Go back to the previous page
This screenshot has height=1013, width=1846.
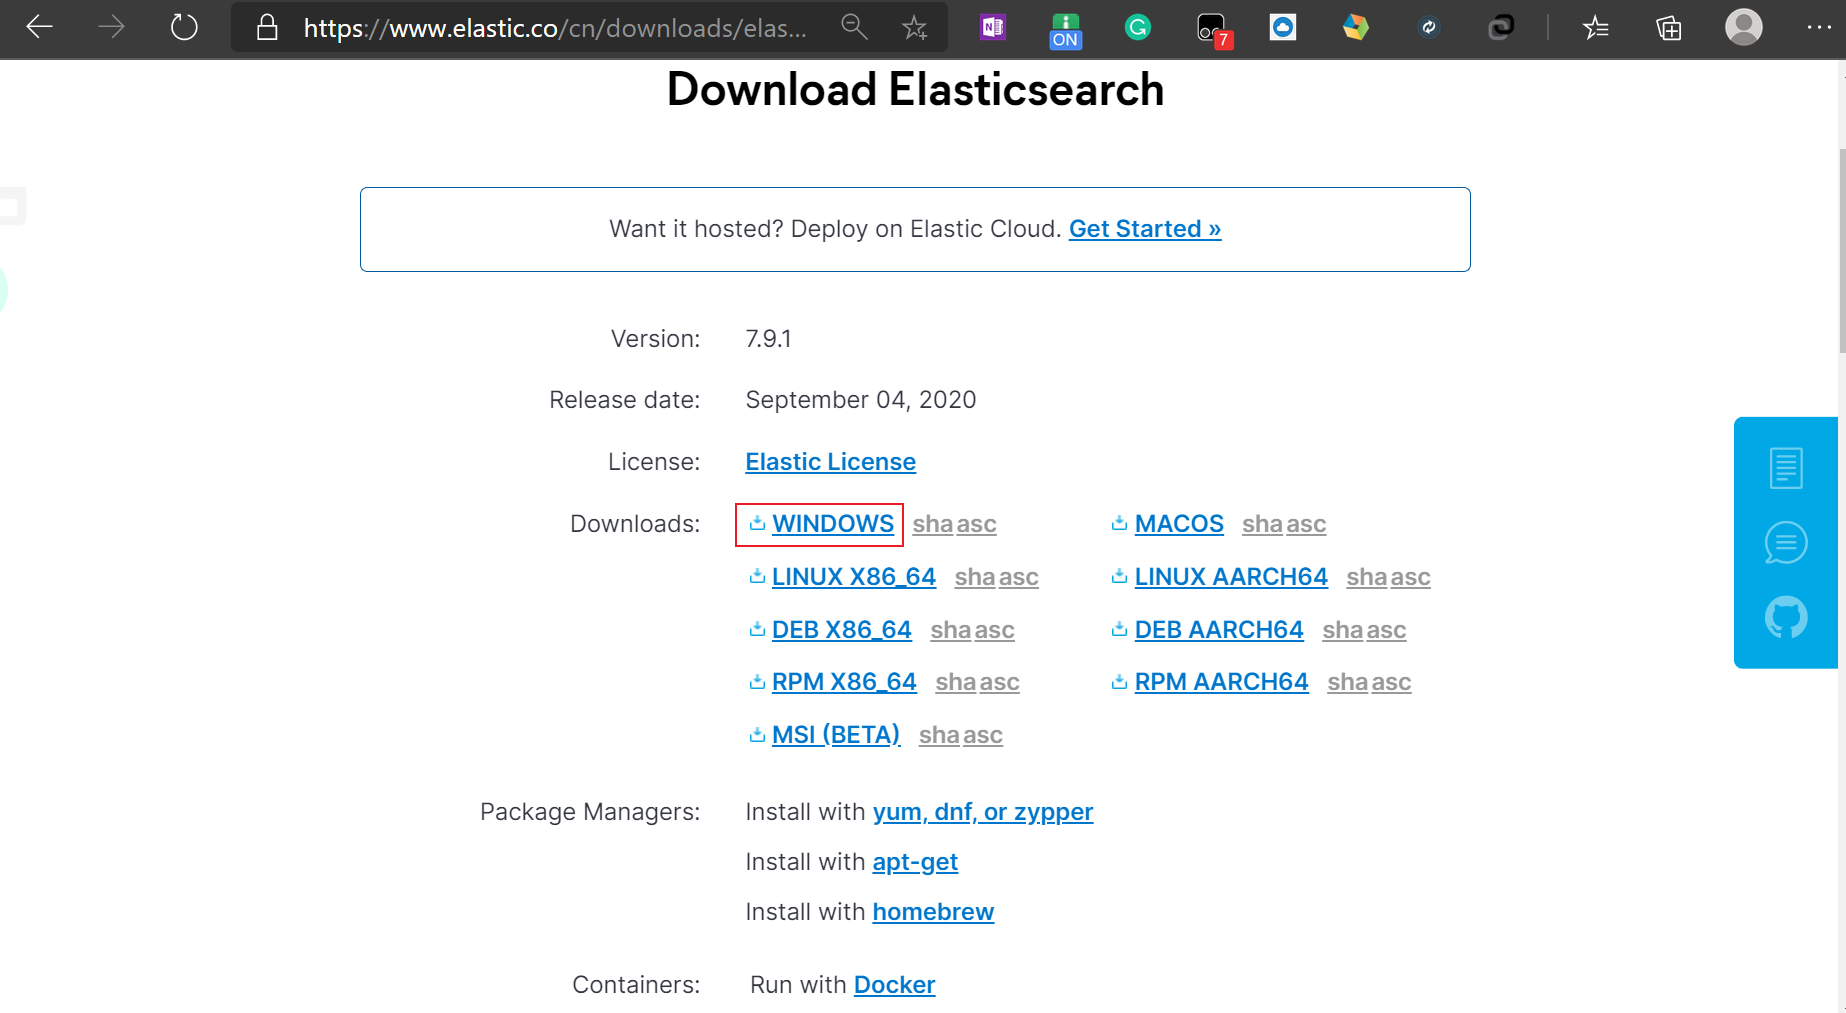tap(40, 27)
